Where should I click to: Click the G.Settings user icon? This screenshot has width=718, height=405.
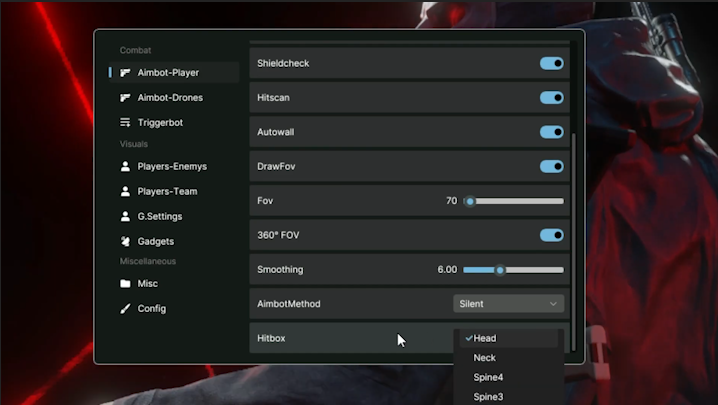pyautogui.click(x=126, y=216)
